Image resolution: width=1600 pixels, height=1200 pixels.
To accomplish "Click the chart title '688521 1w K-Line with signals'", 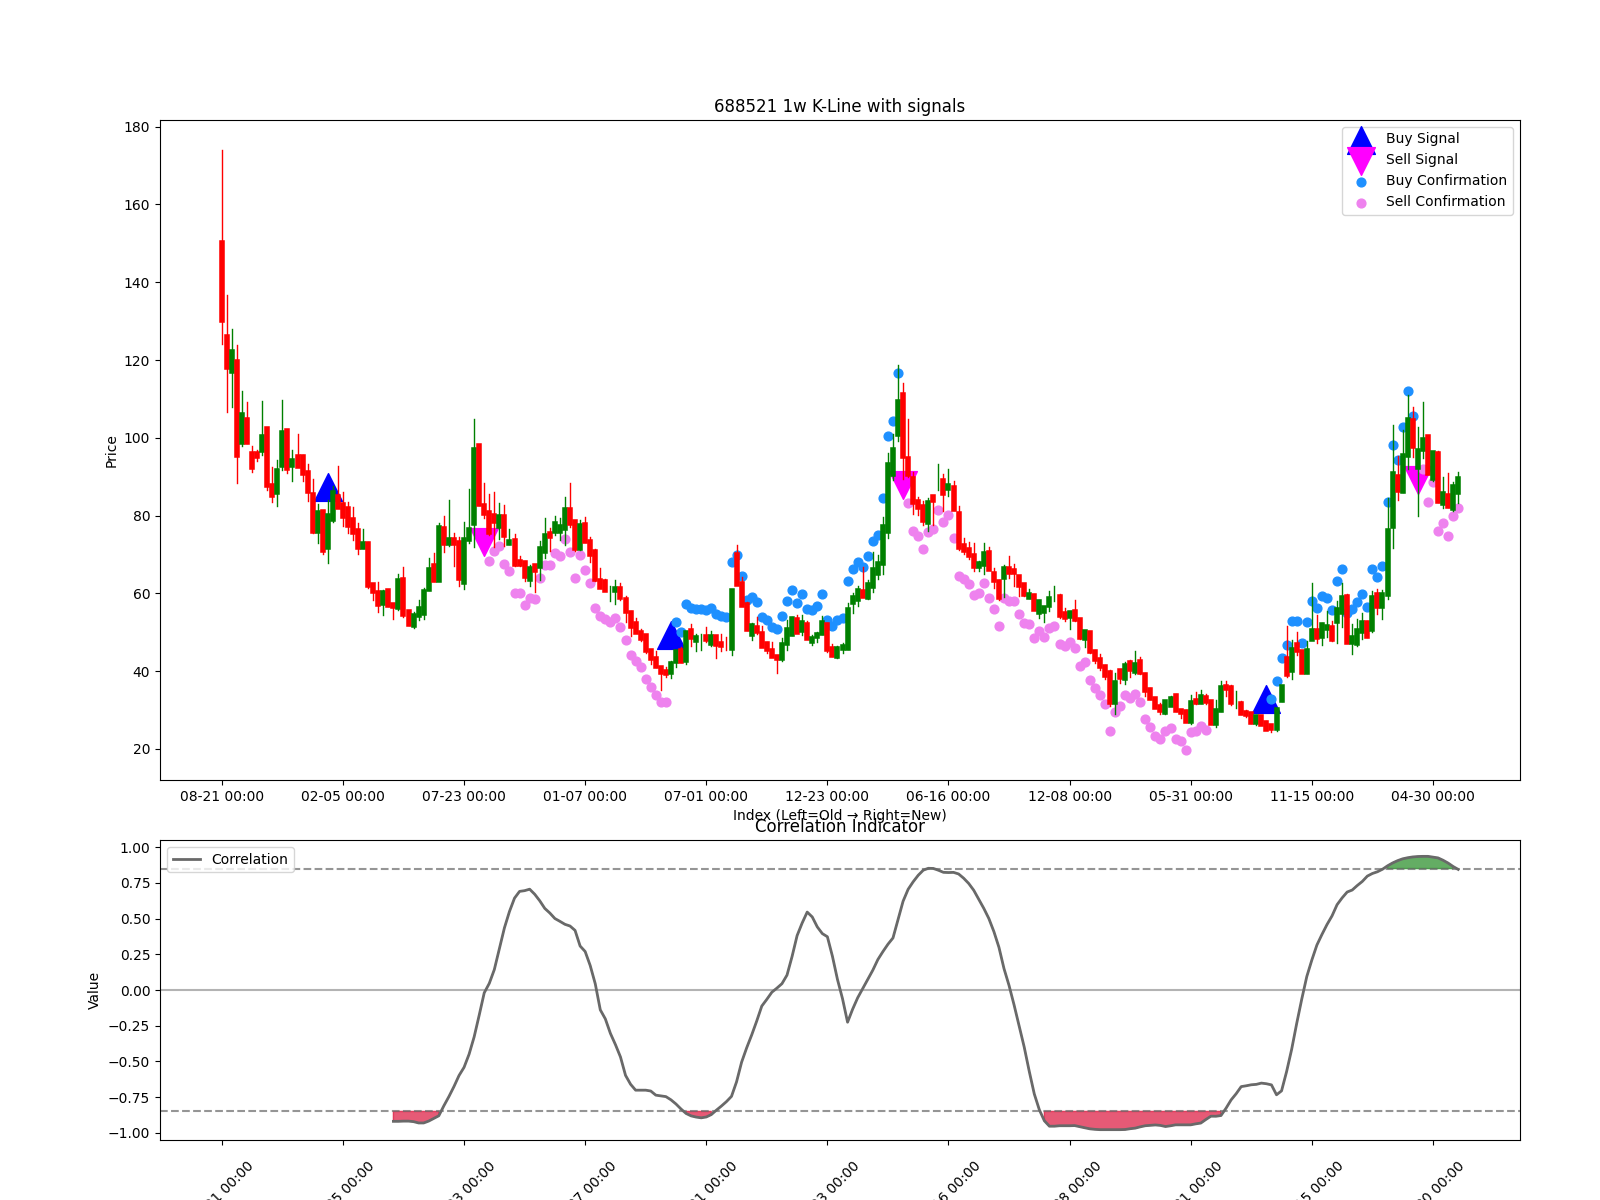I will pyautogui.click(x=839, y=106).
